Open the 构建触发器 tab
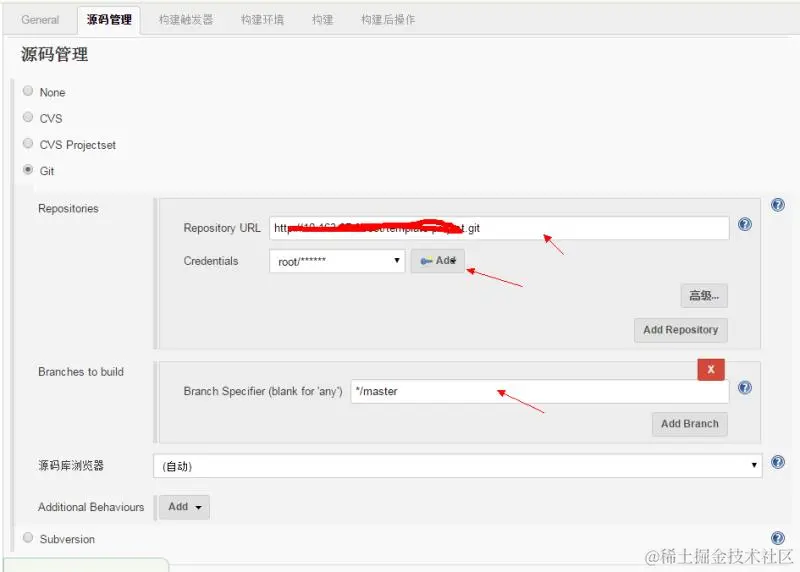Image resolution: width=800 pixels, height=572 pixels. coord(186,20)
